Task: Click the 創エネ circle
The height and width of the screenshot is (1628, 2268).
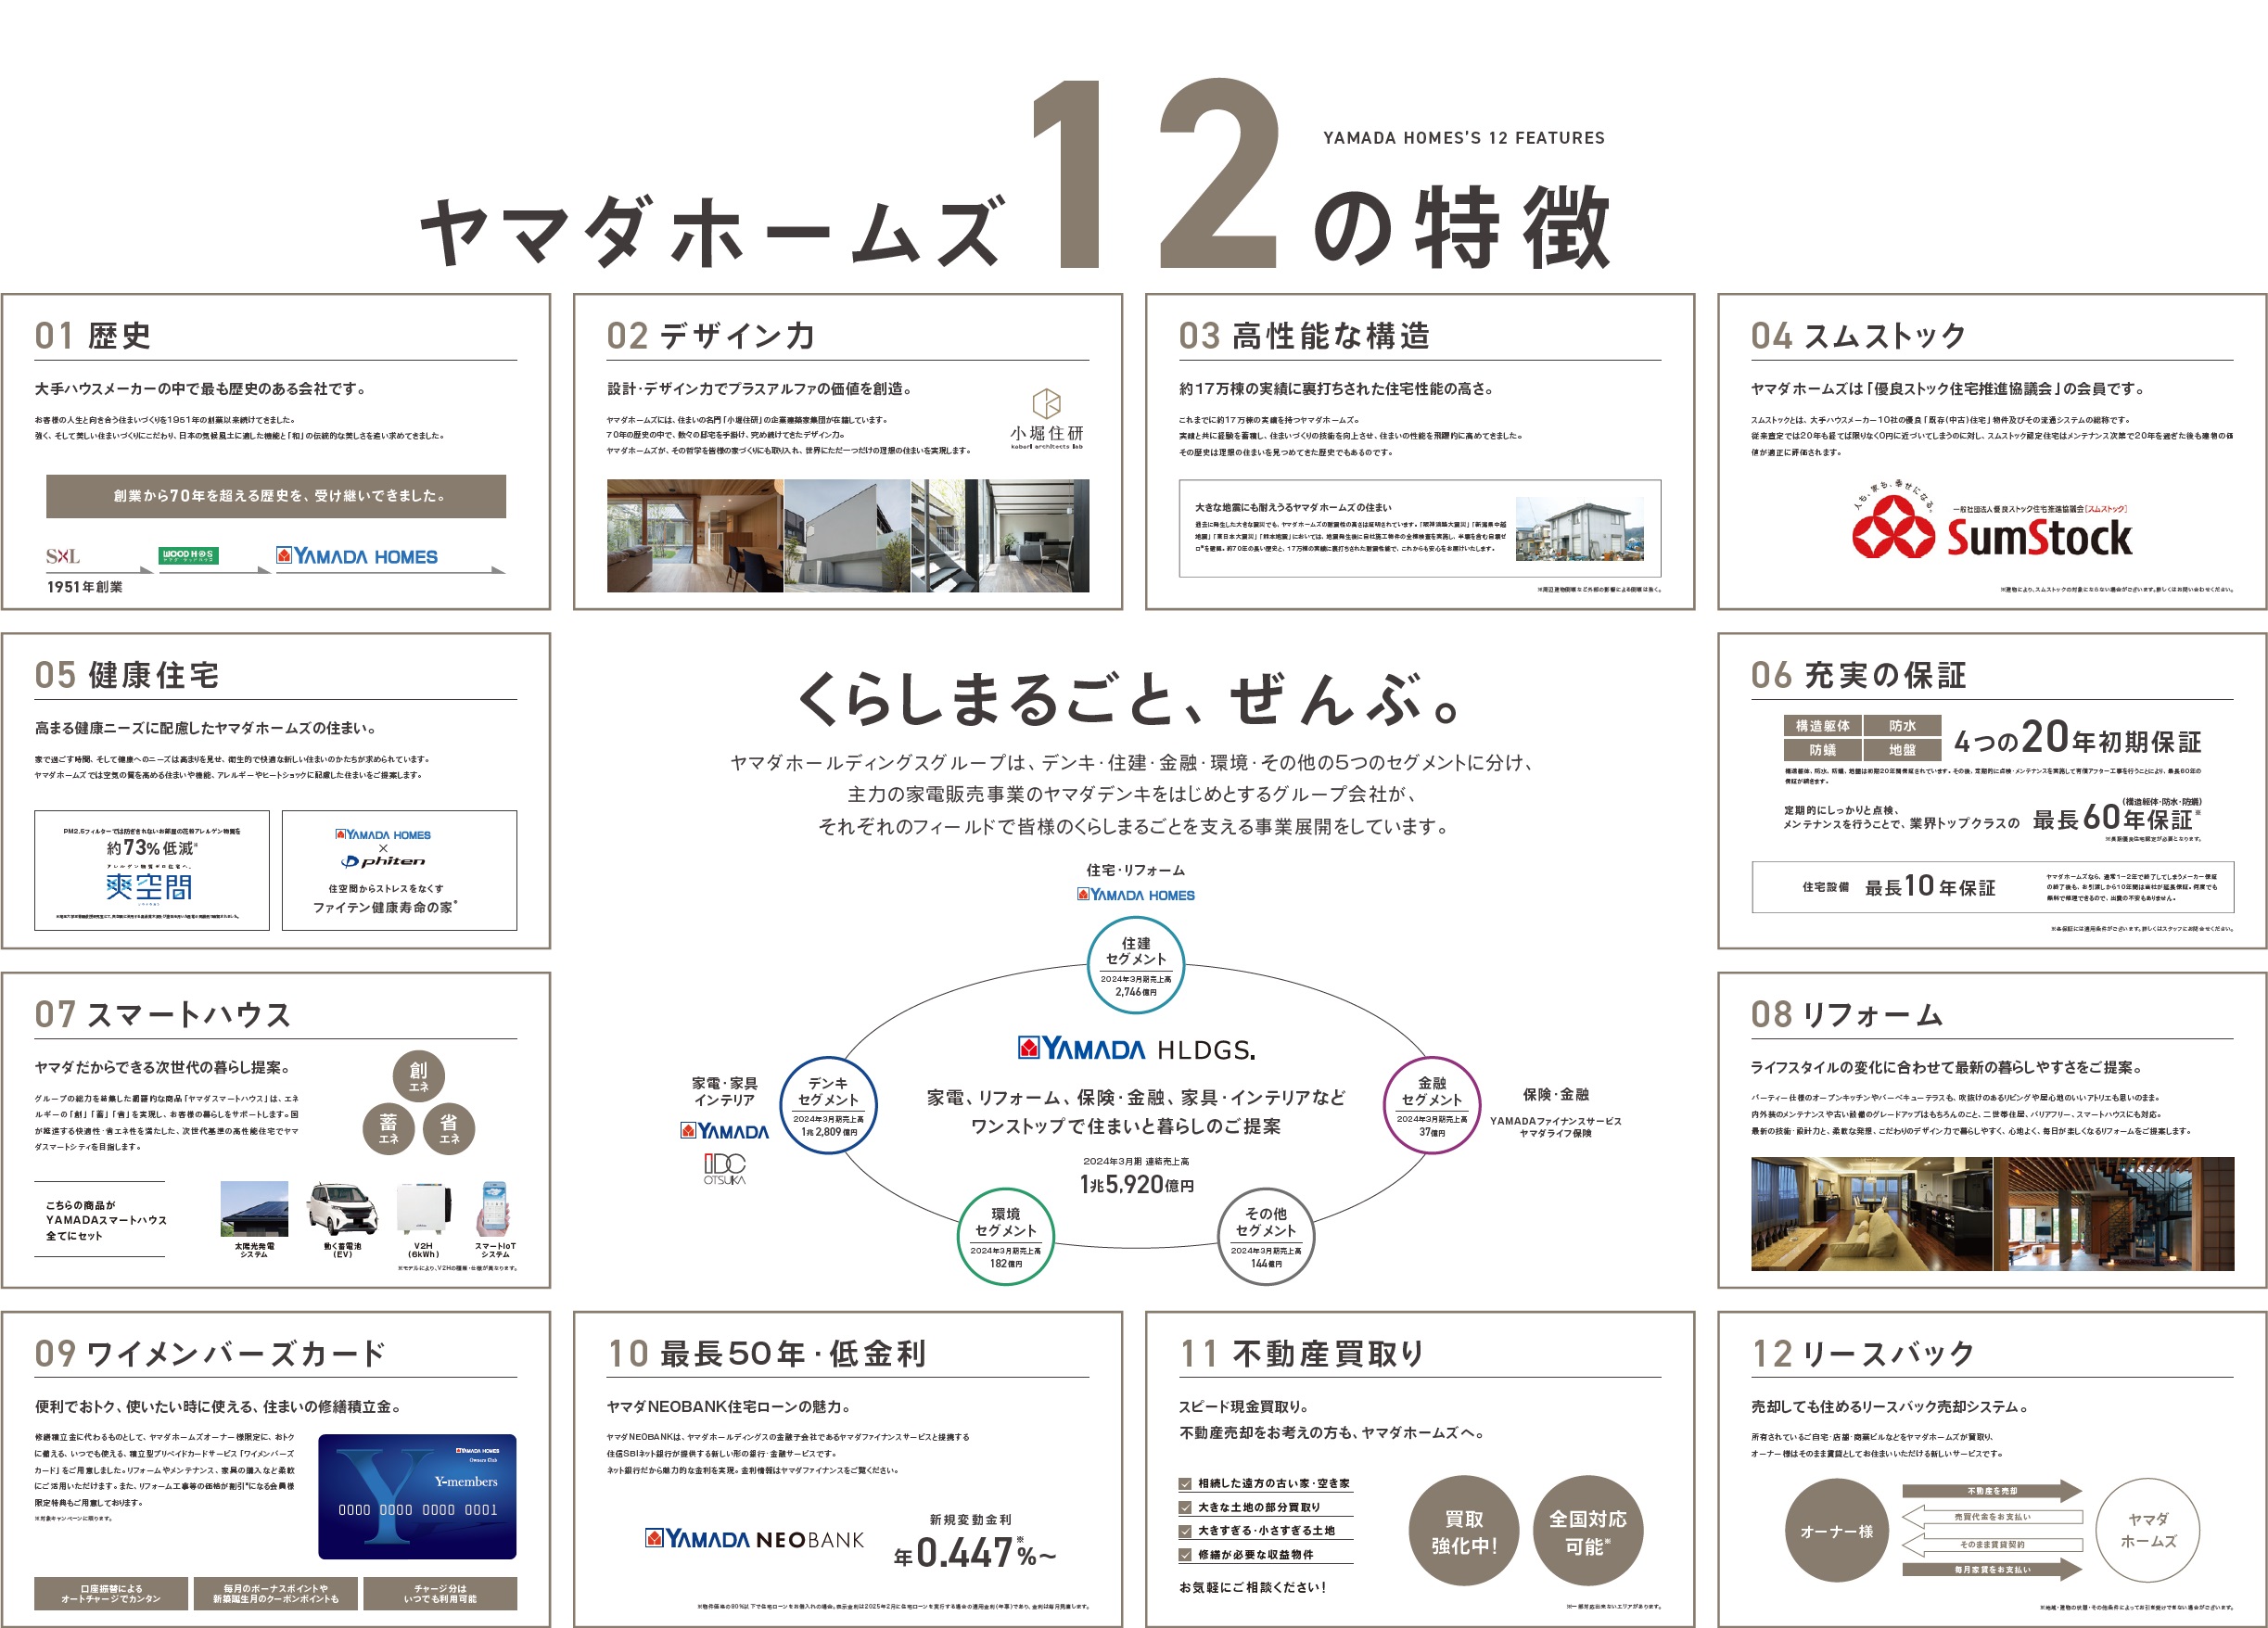Action: coord(418,1076)
